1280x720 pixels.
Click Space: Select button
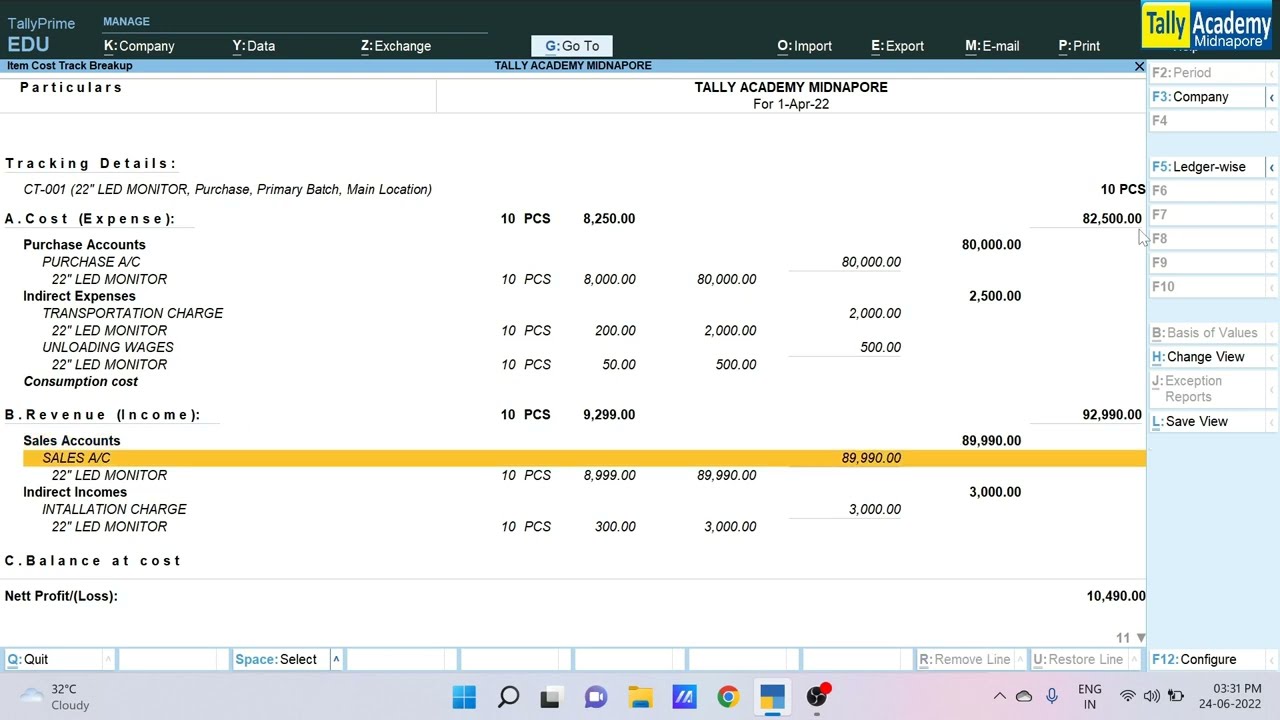tap(282, 659)
